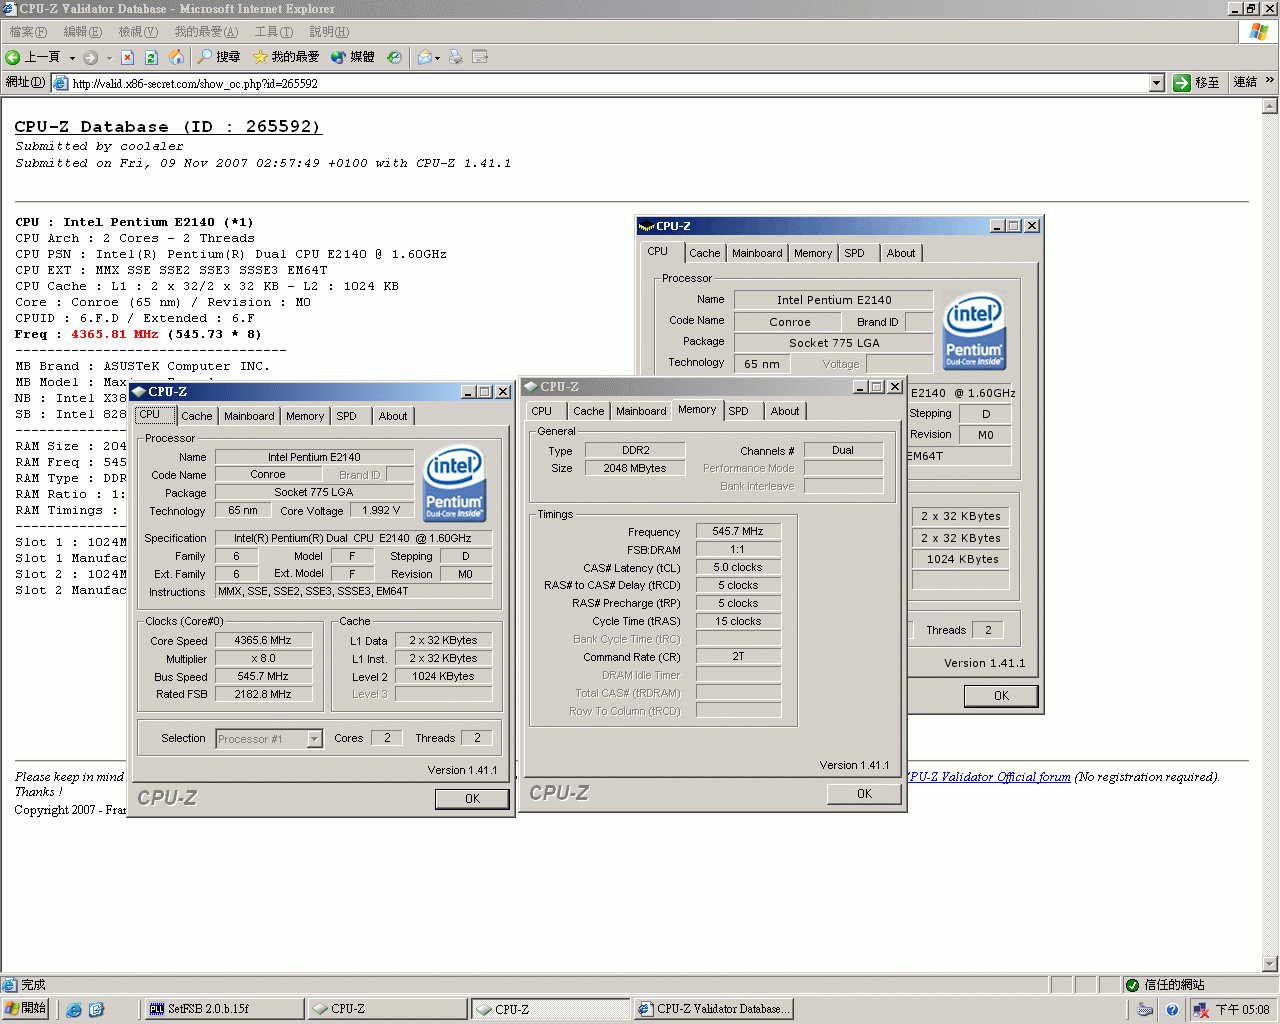1280x1024 pixels.
Task: Open the 編輯 (Edit) menu
Action: click(82, 32)
